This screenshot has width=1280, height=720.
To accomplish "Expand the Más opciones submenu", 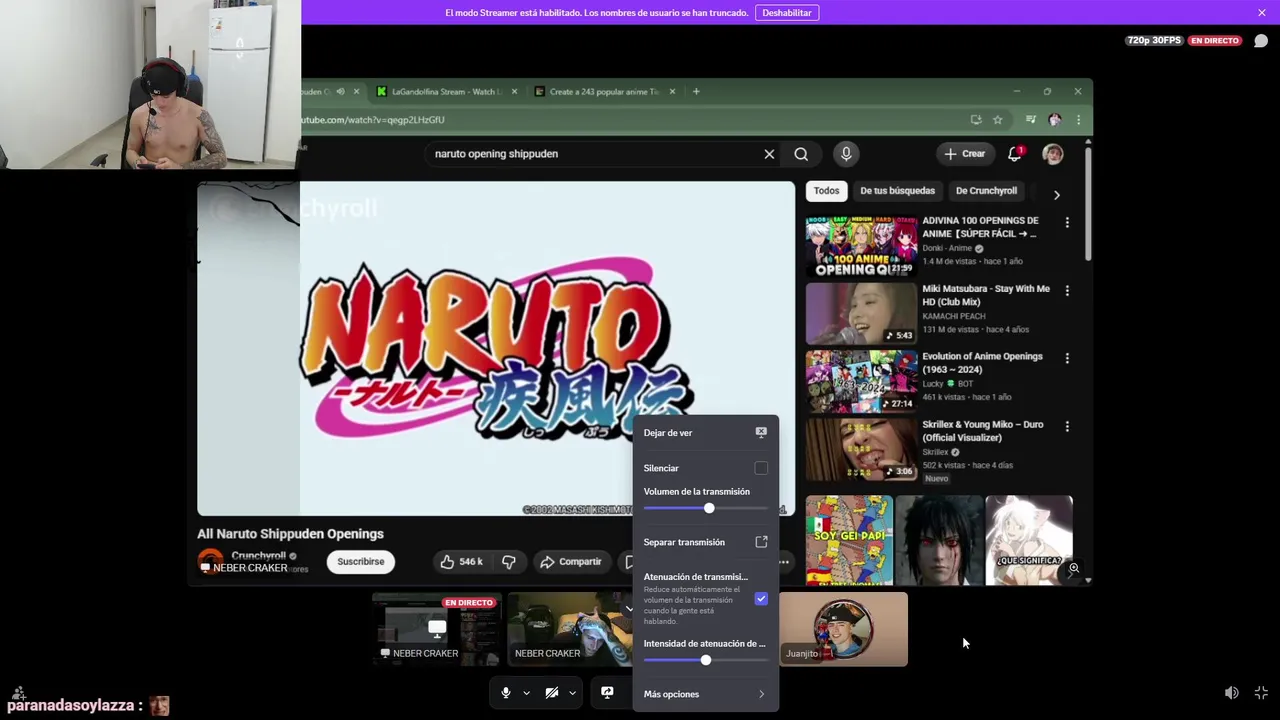I will coord(705,694).
